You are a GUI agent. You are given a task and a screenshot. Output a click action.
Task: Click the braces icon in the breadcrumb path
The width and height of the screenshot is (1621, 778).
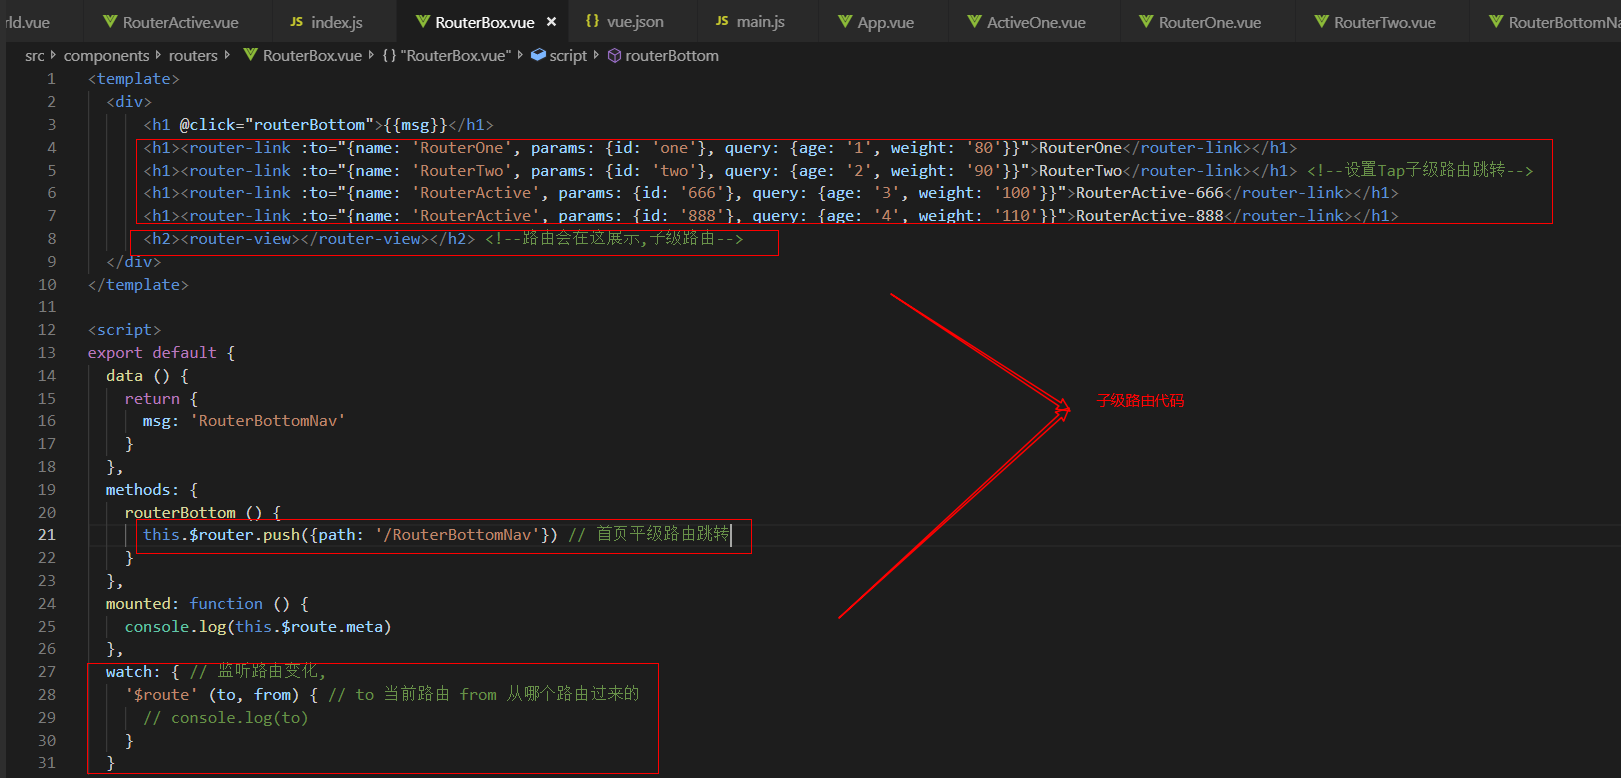coord(389,56)
